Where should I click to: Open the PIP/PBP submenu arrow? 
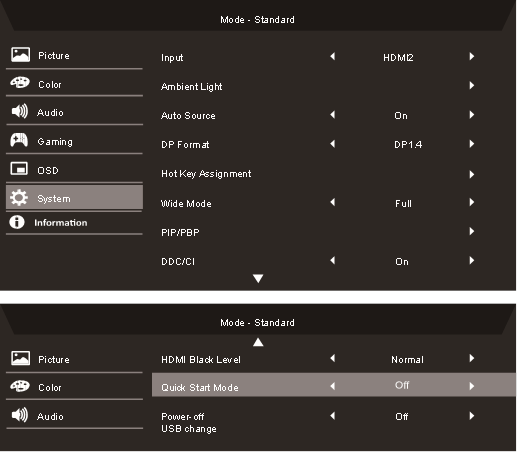pyautogui.click(x=472, y=232)
